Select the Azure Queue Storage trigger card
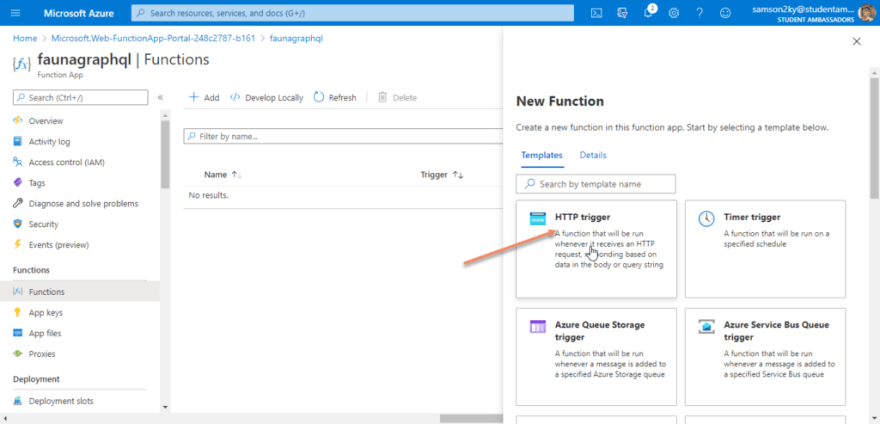This screenshot has width=880, height=424. [x=596, y=357]
